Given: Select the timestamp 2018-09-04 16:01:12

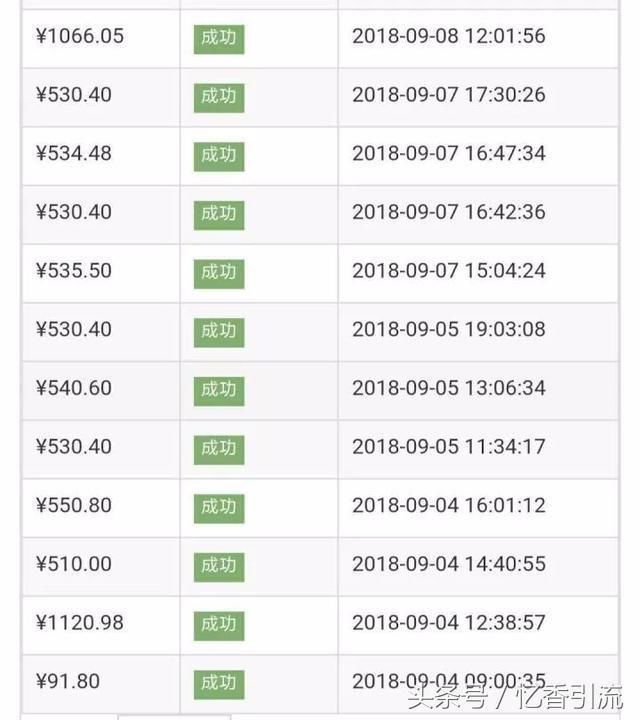Looking at the screenshot, I should click(449, 505).
